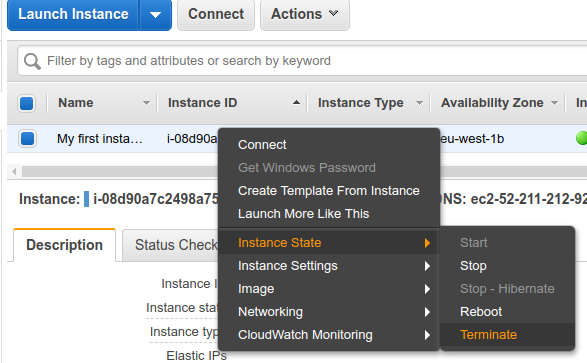The width and height of the screenshot is (587, 363).
Task: Click the Connect button in the toolbar
Action: tap(216, 15)
